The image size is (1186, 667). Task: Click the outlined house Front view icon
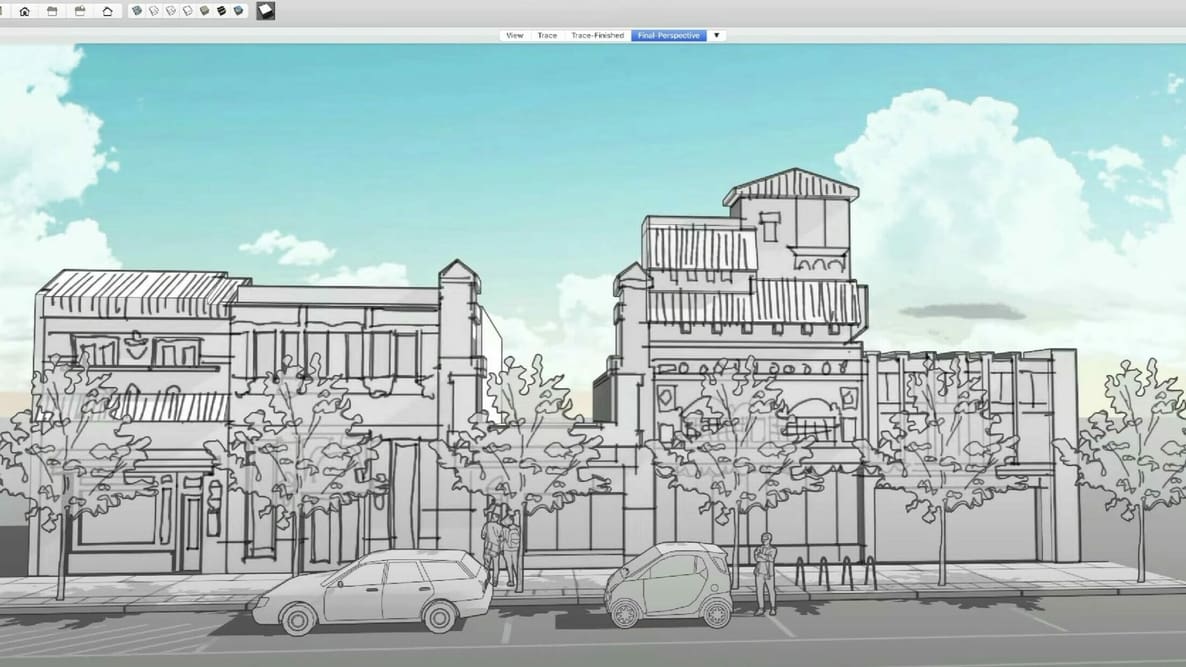[107, 11]
